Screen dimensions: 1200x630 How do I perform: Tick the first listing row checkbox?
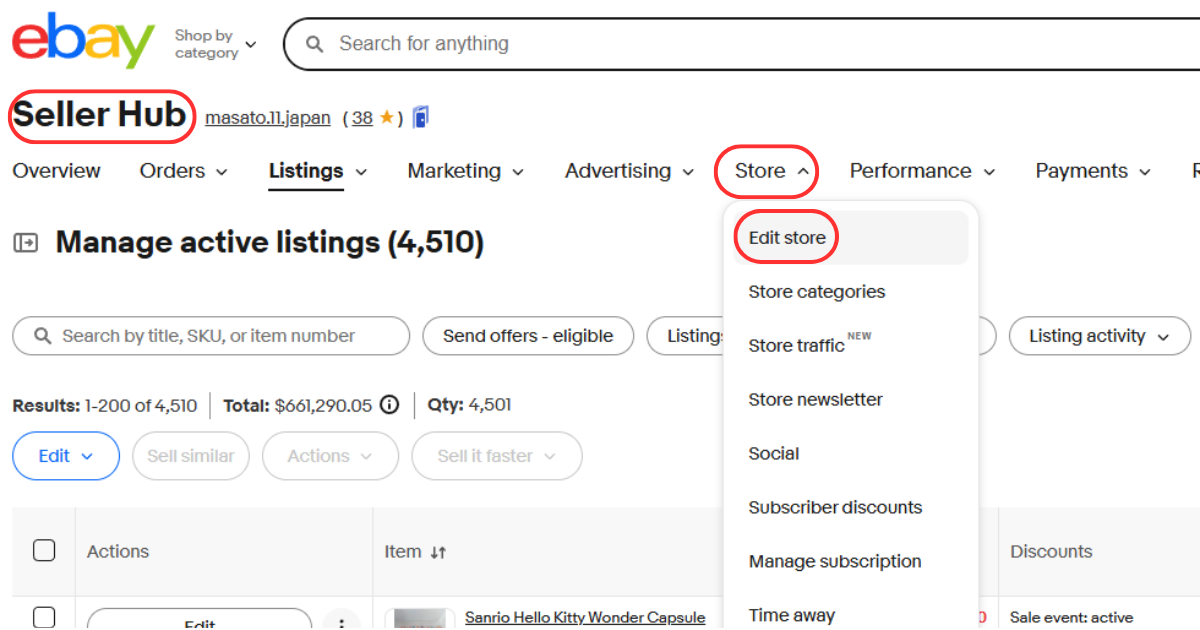coord(44,616)
